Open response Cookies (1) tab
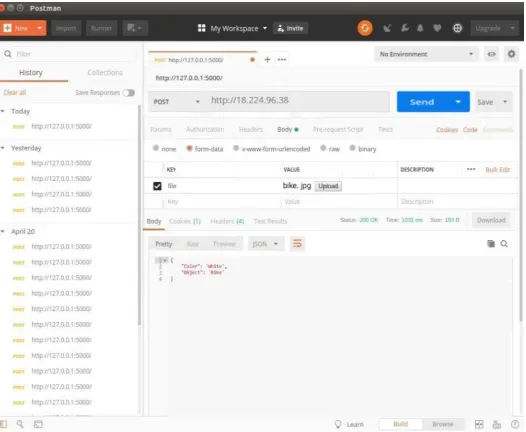Screen dimensions: 526x432 pos(185,221)
